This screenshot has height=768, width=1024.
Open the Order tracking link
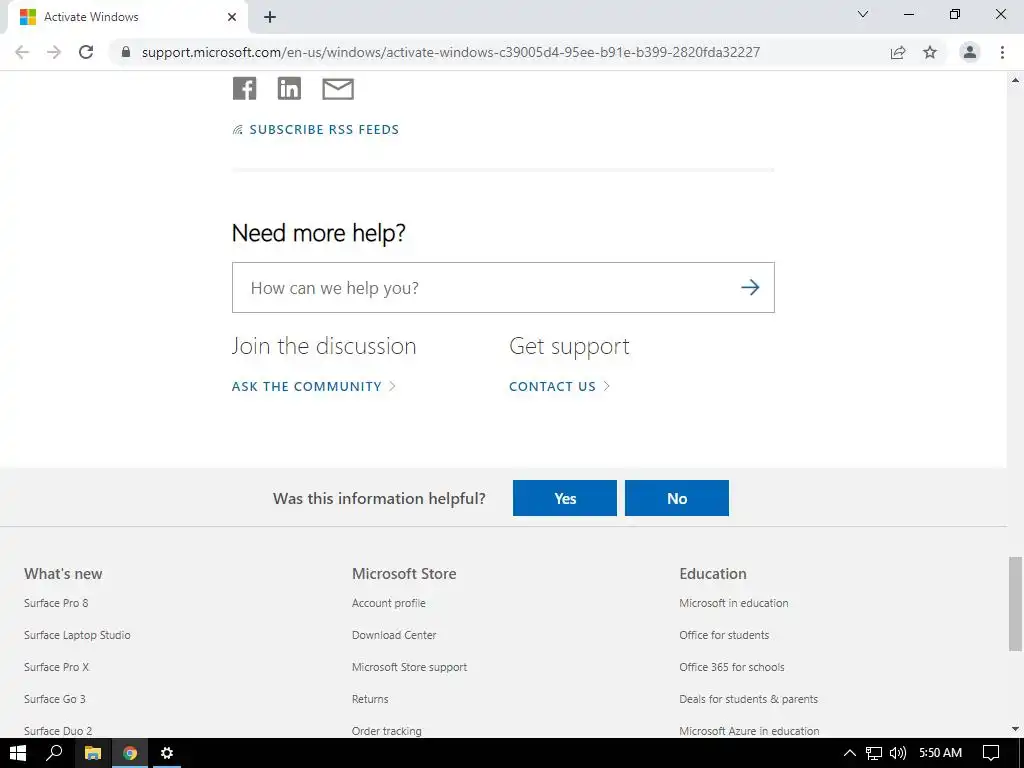387,731
